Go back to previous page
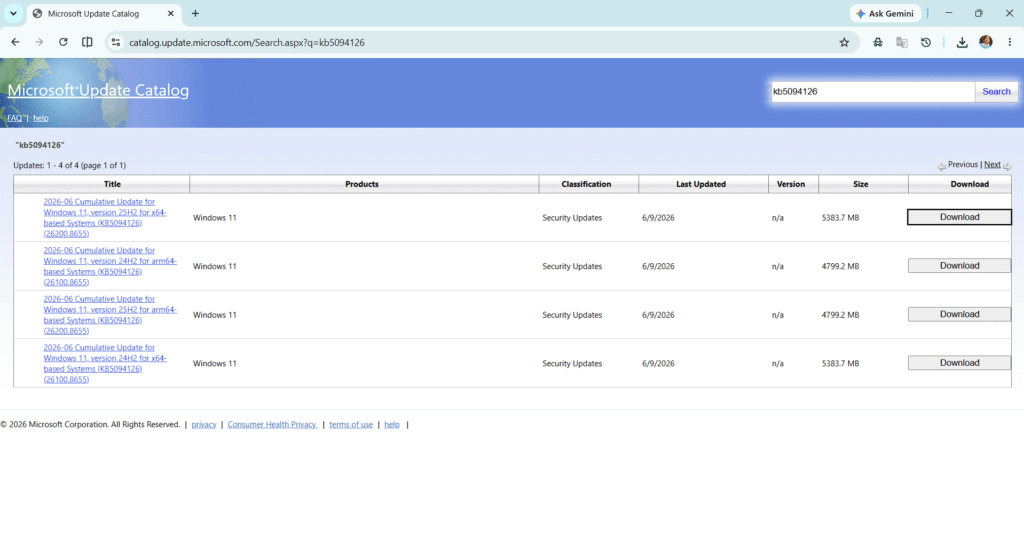1024x542 pixels. coord(15,42)
